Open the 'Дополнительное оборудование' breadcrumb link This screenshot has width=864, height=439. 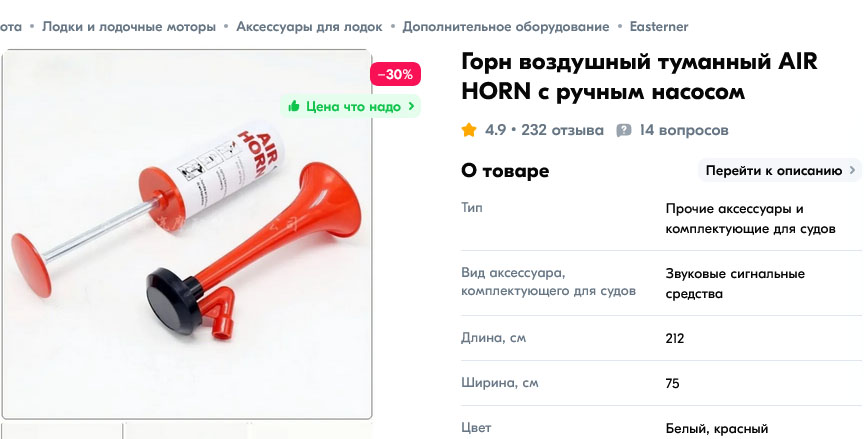[x=505, y=26]
